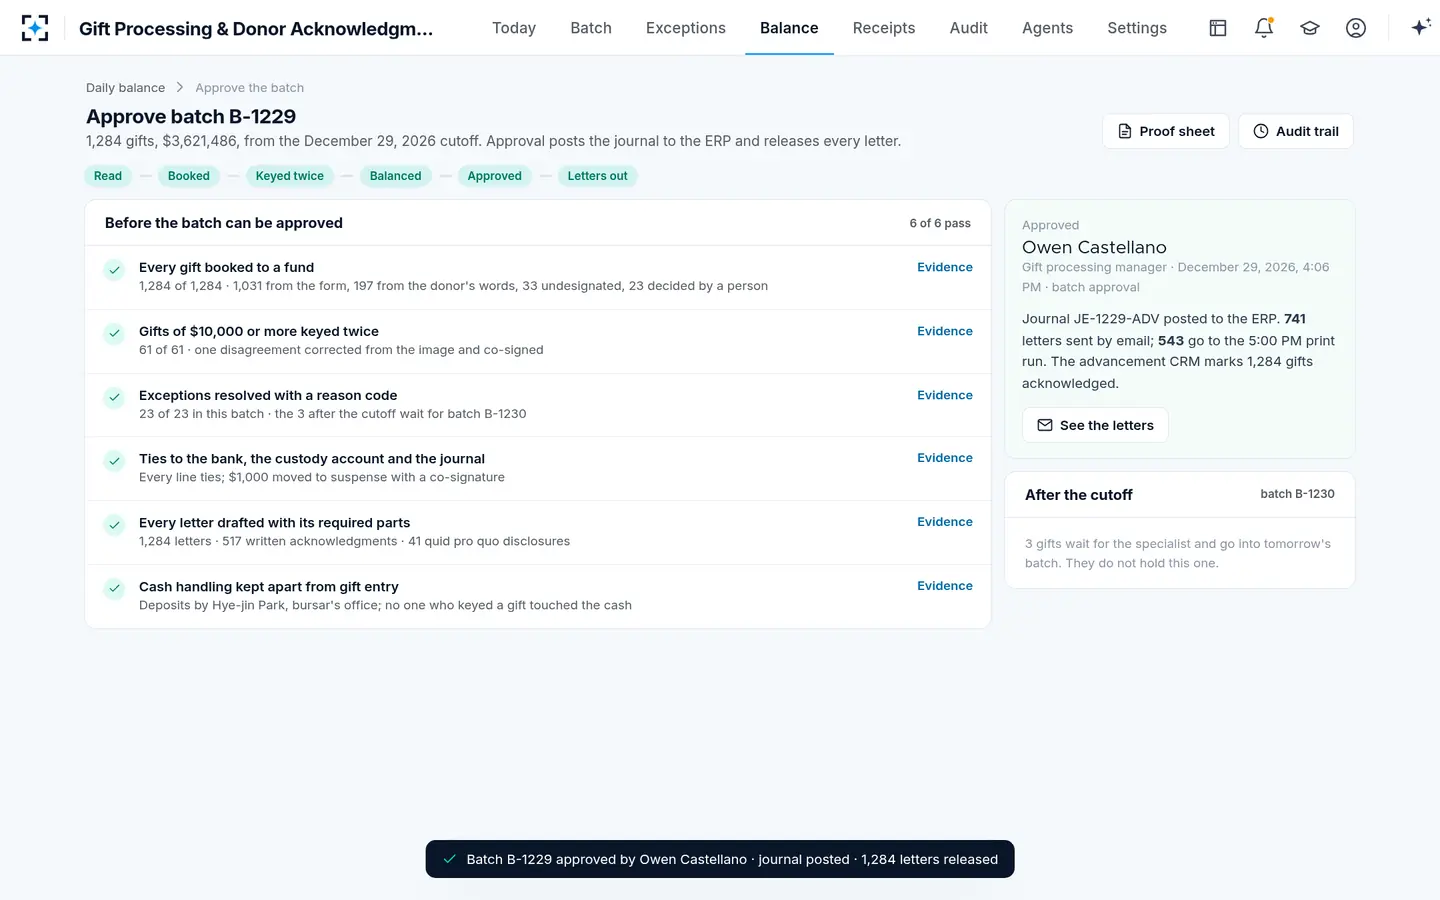Image resolution: width=1440 pixels, height=900 pixels.
Task: Open the Exceptions tab
Action: coord(686,28)
